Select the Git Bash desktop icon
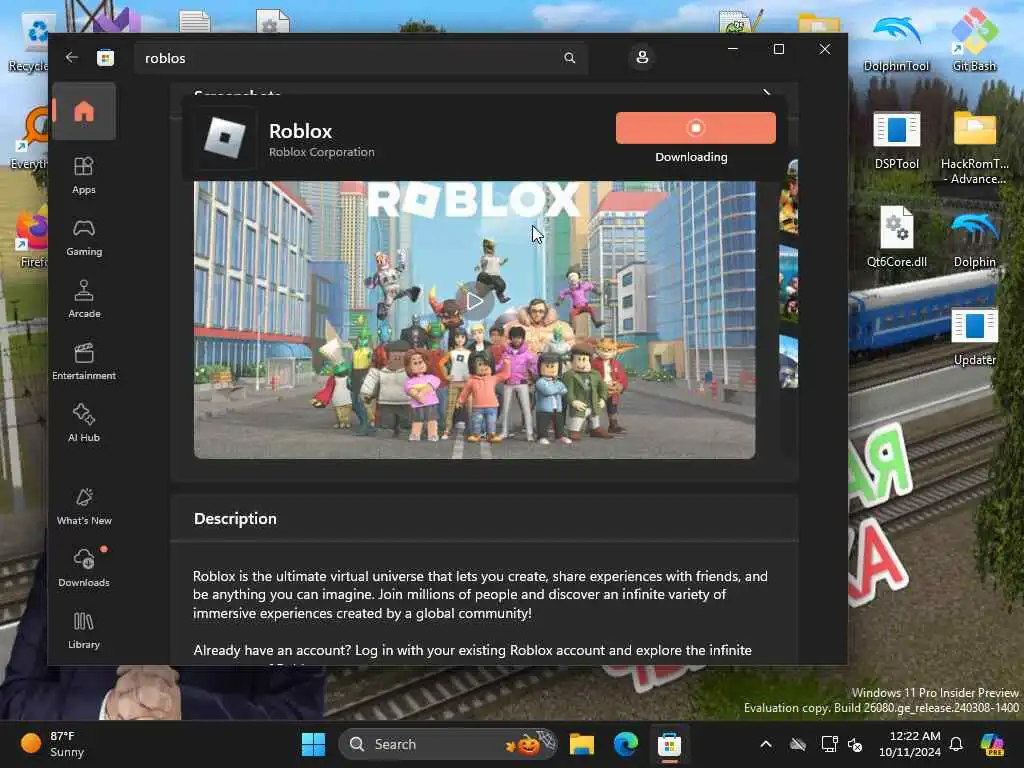 (x=974, y=39)
